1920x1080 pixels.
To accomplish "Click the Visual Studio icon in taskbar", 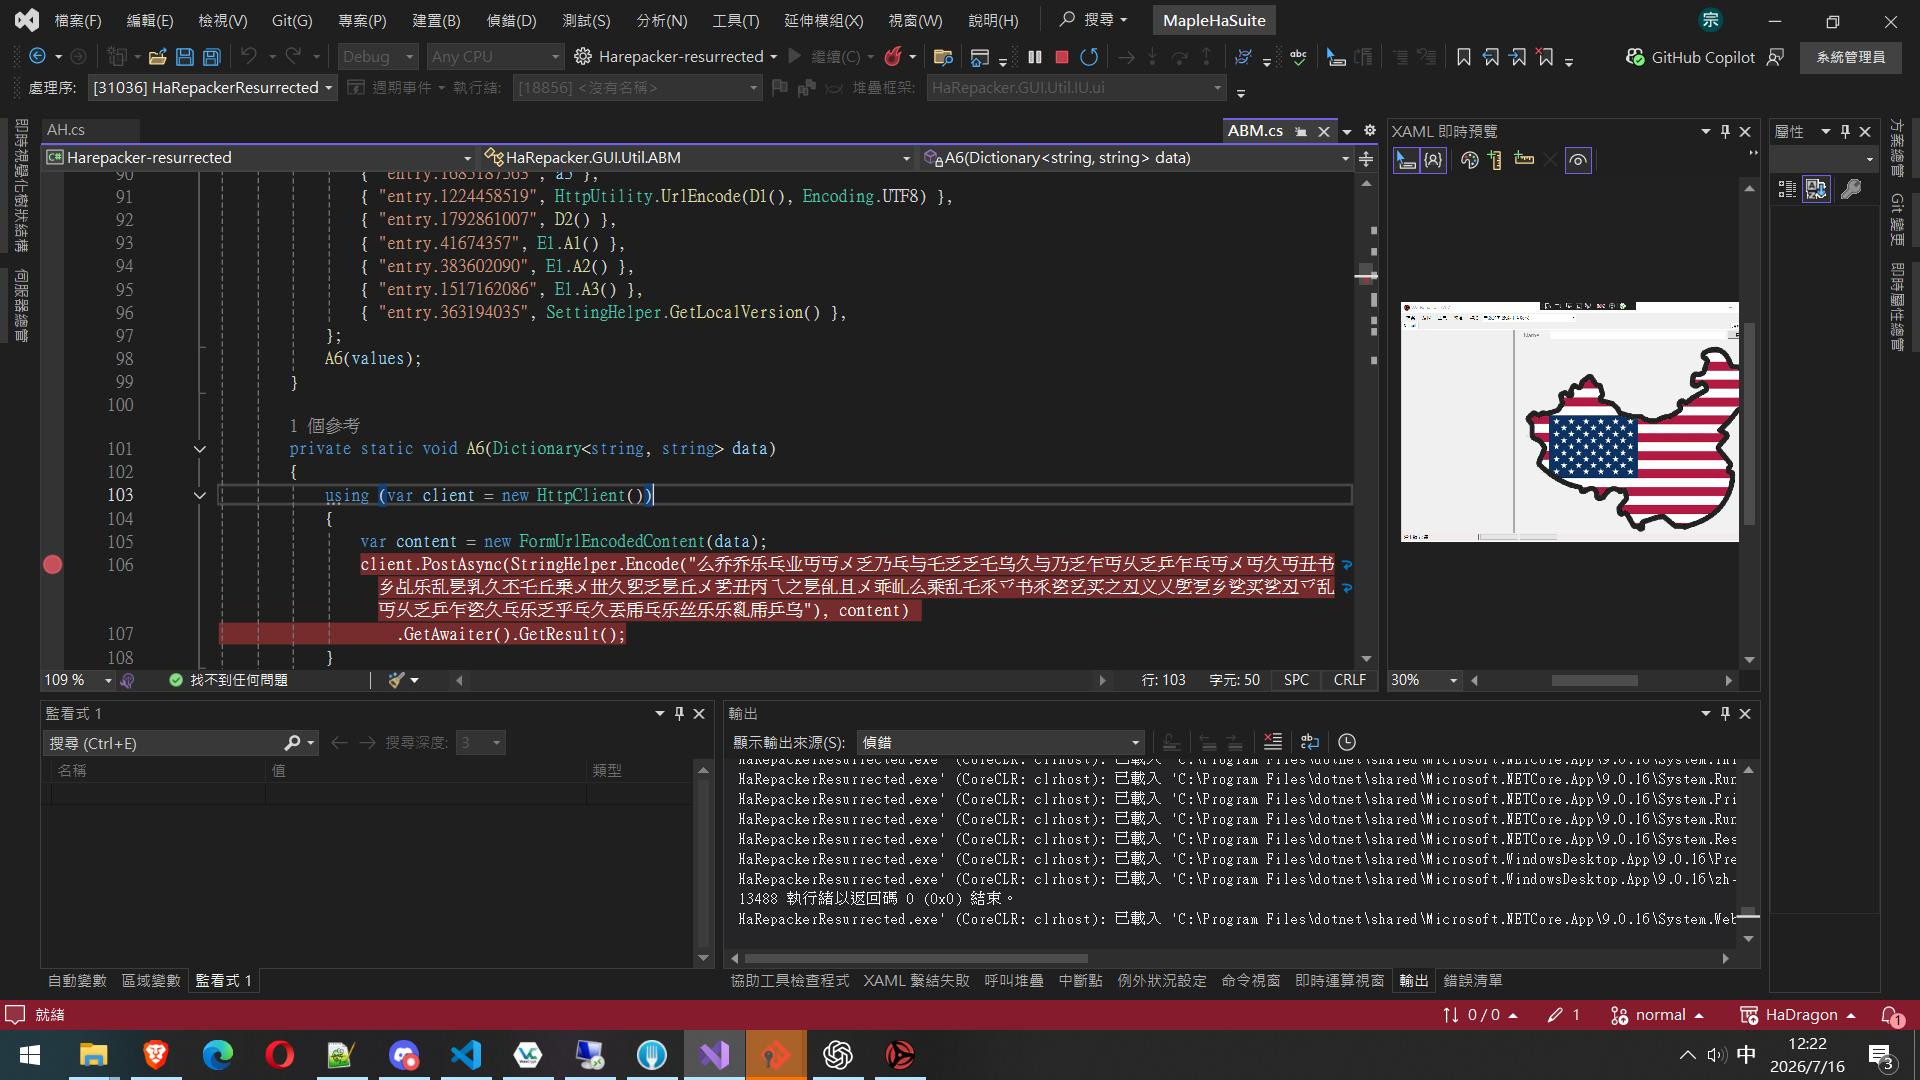I will point(714,1055).
